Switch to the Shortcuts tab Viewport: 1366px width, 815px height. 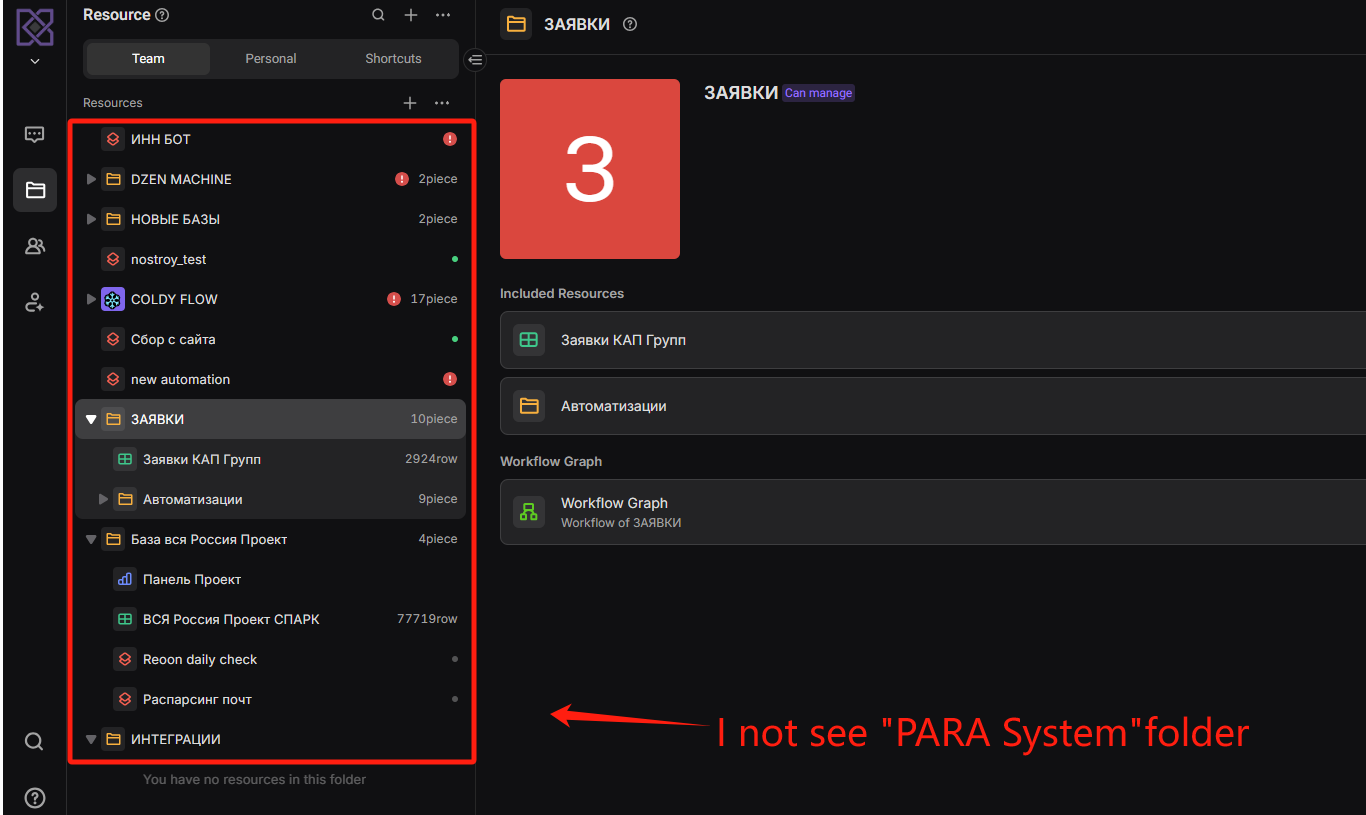point(393,59)
